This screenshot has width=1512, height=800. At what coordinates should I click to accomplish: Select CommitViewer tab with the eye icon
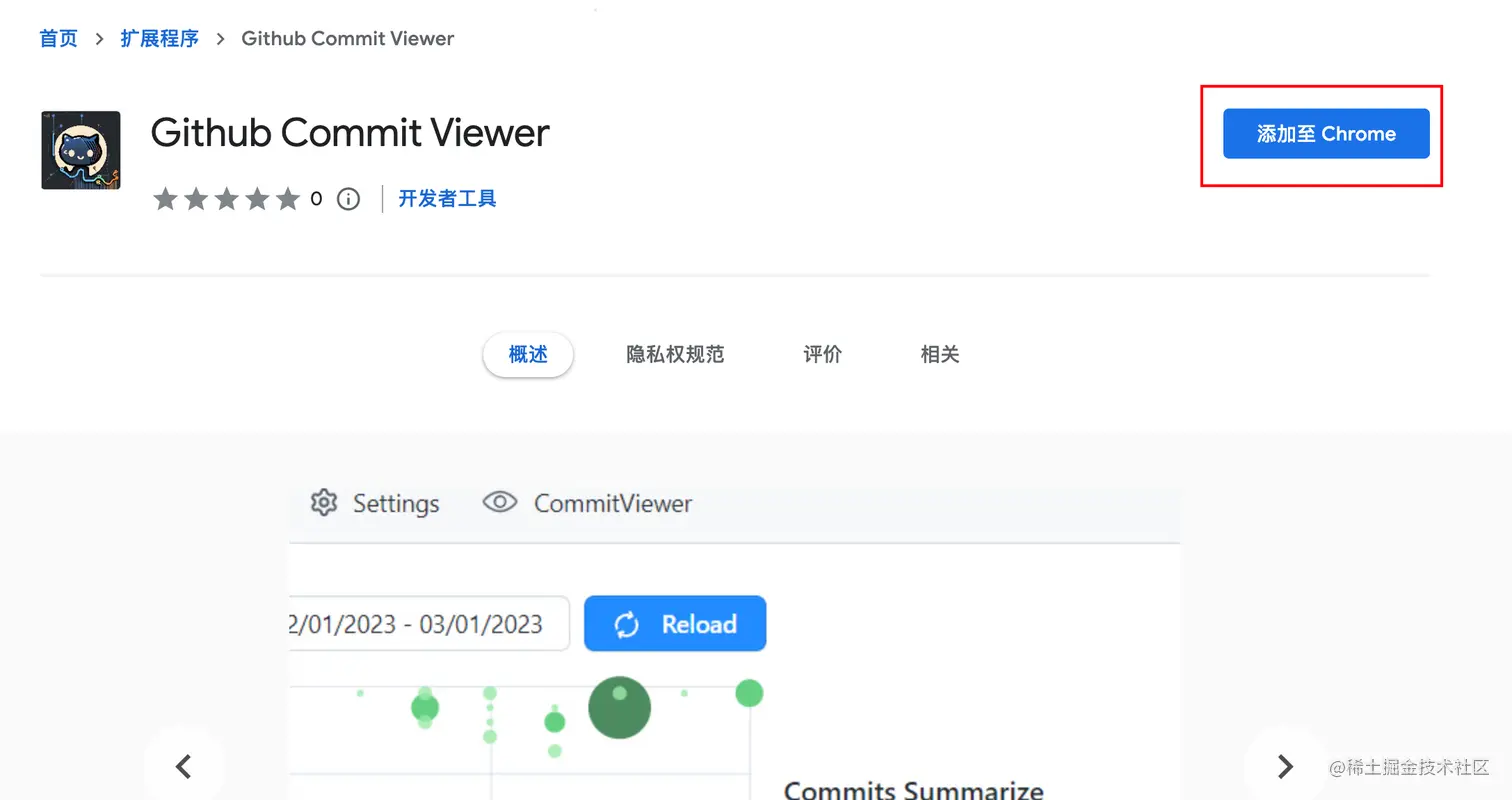point(588,503)
